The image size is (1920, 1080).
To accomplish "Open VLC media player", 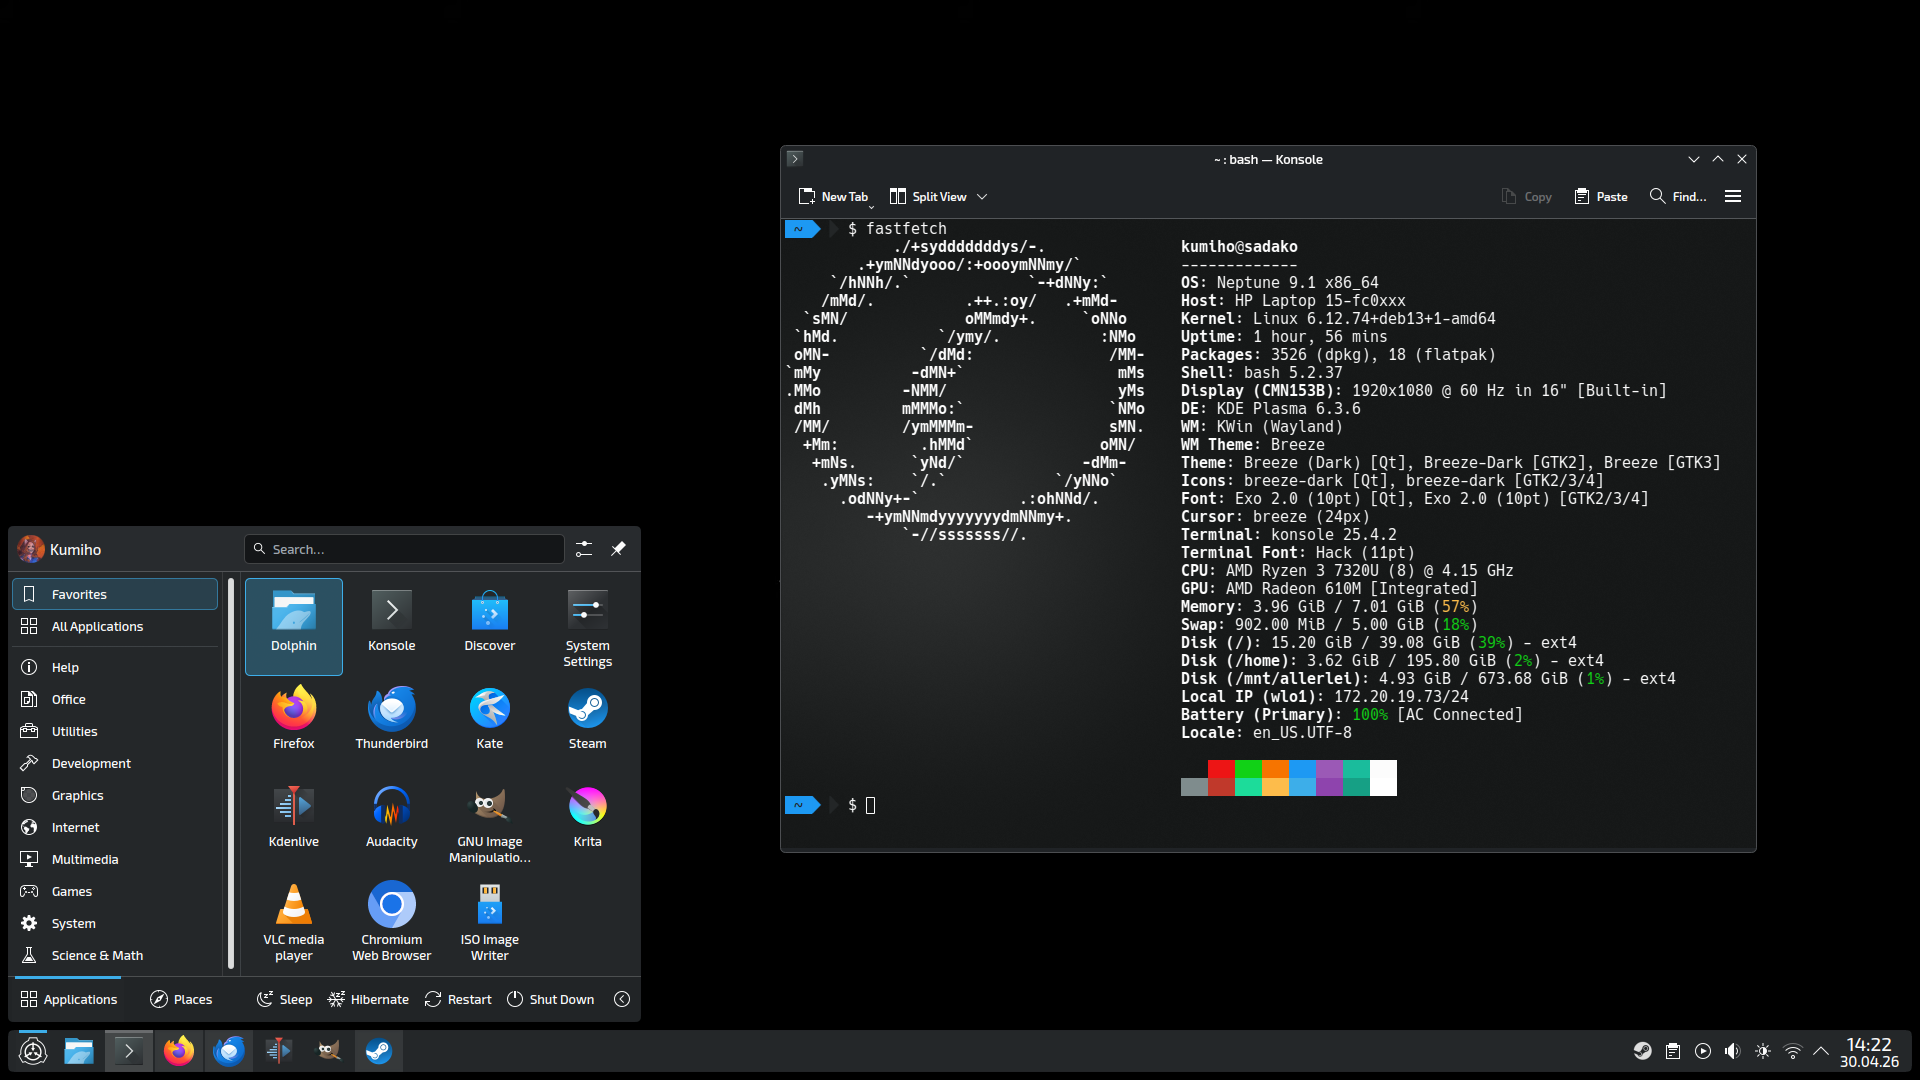I will tap(293, 920).
